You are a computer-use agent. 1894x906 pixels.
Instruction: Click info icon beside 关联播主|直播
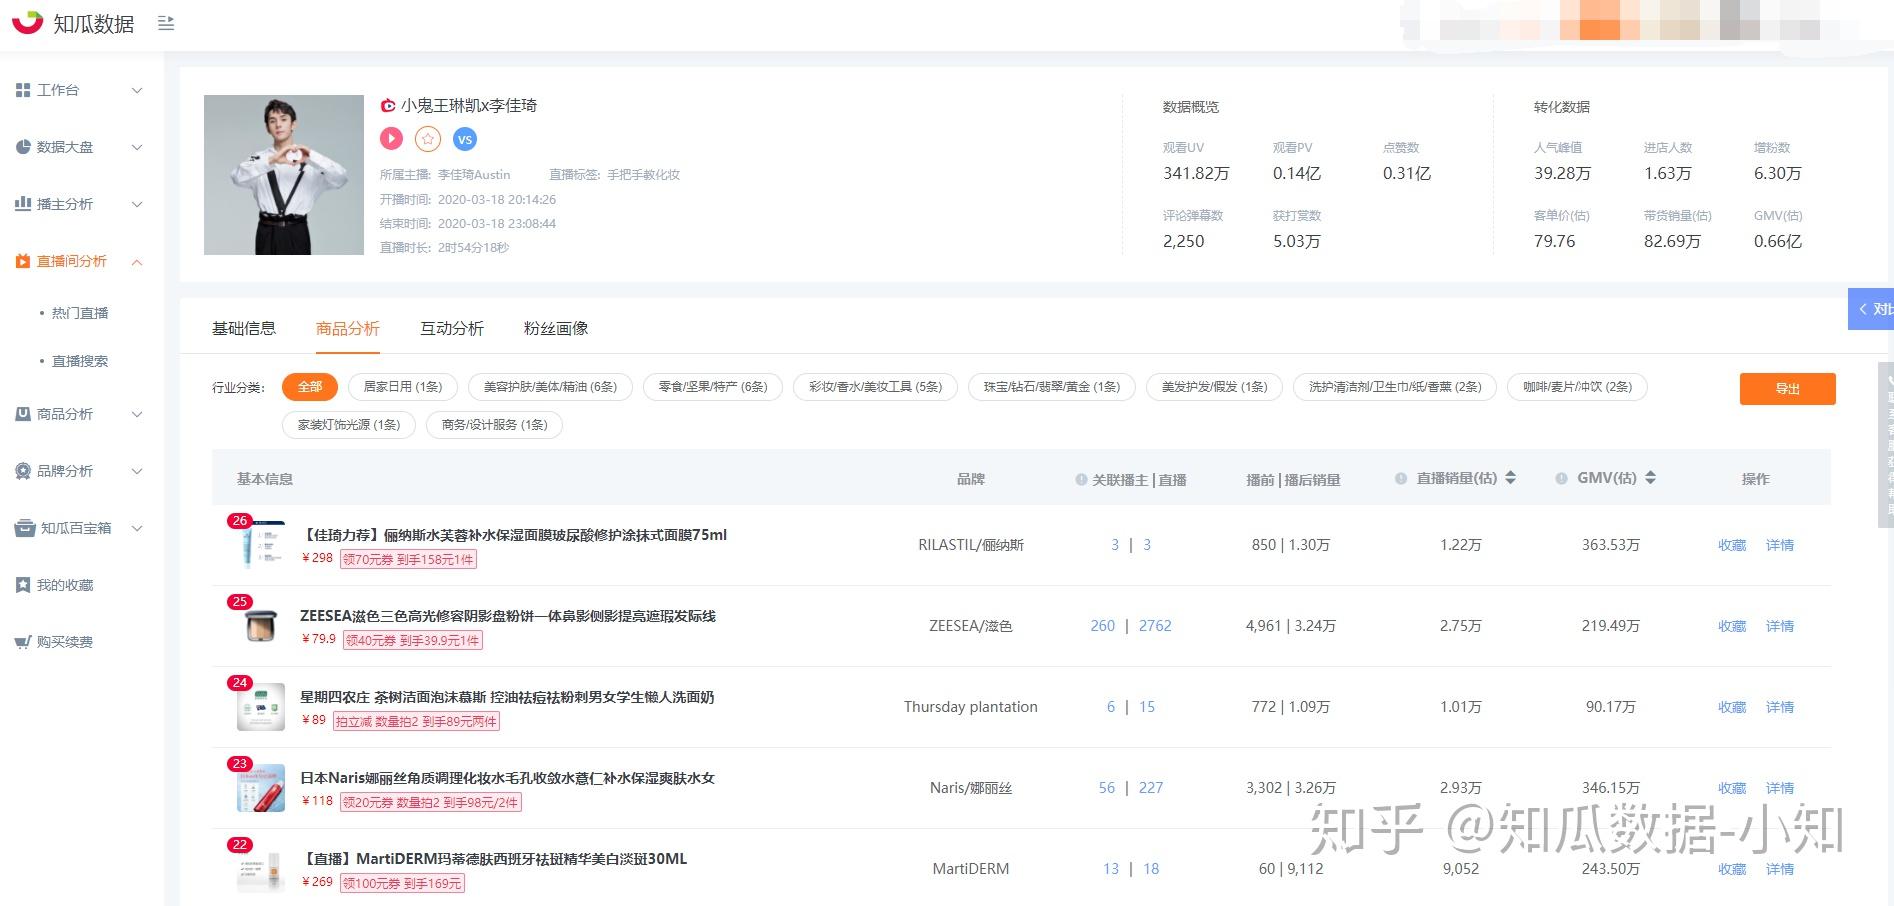[x=1081, y=480]
